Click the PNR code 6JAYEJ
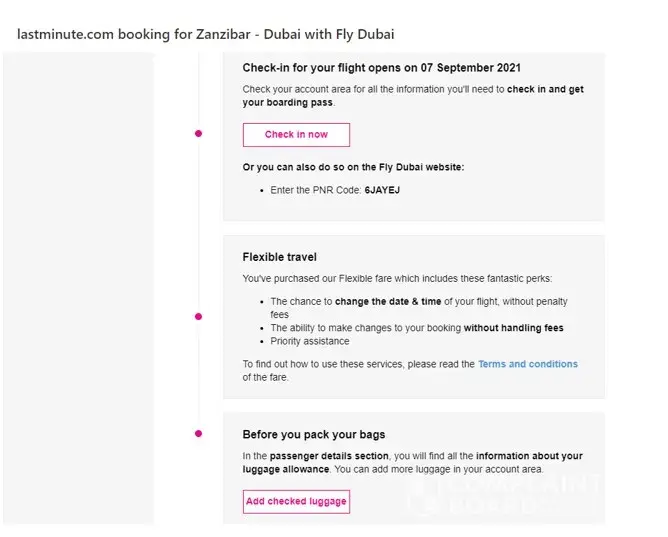Screen dimensions: 668x537 click(x=383, y=189)
